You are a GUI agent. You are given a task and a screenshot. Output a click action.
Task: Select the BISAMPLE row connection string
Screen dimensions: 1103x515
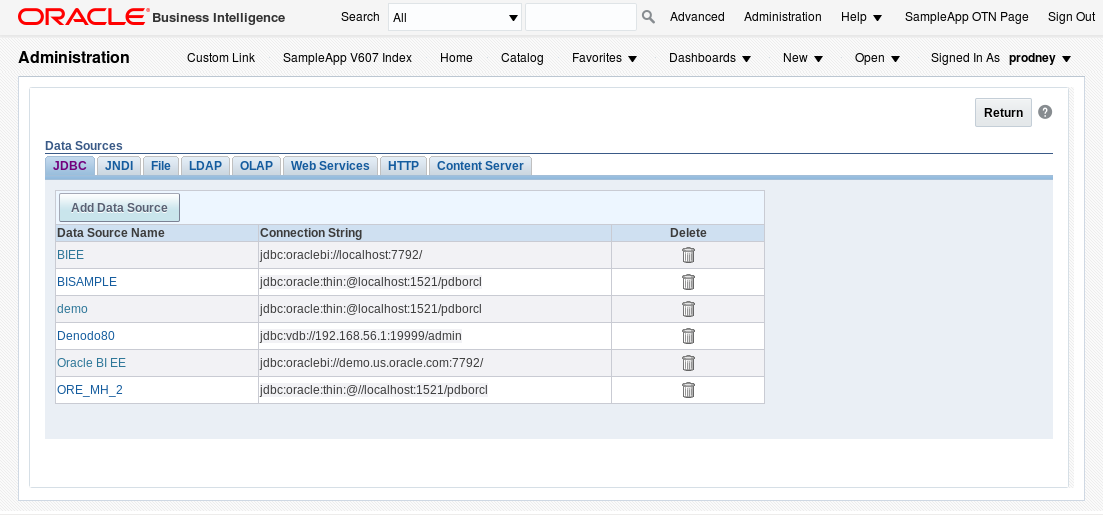(x=371, y=282)
